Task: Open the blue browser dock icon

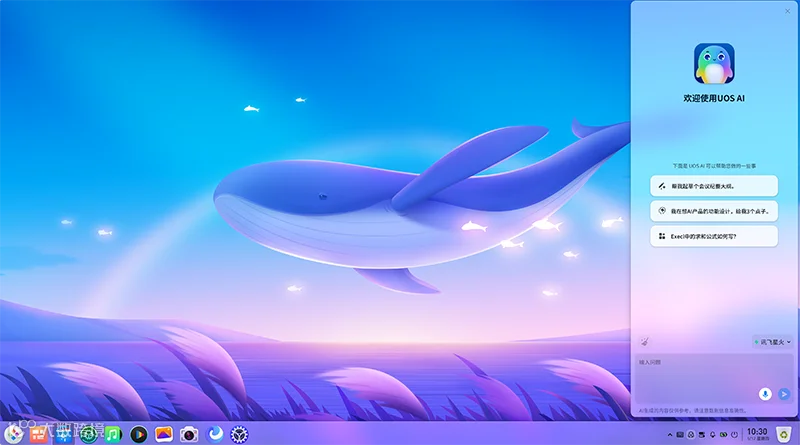Action: [215, 434]
